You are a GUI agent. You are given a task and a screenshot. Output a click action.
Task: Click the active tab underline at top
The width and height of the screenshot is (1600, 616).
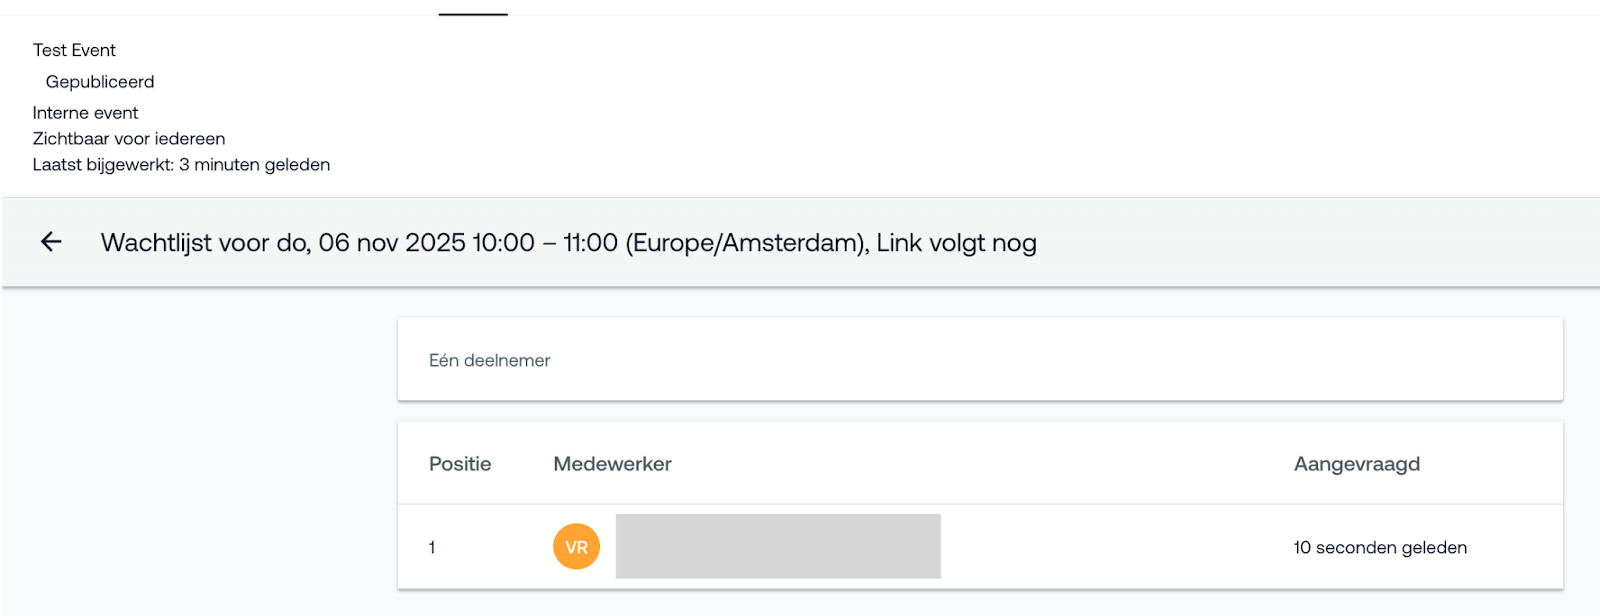(x=473, y=14)
